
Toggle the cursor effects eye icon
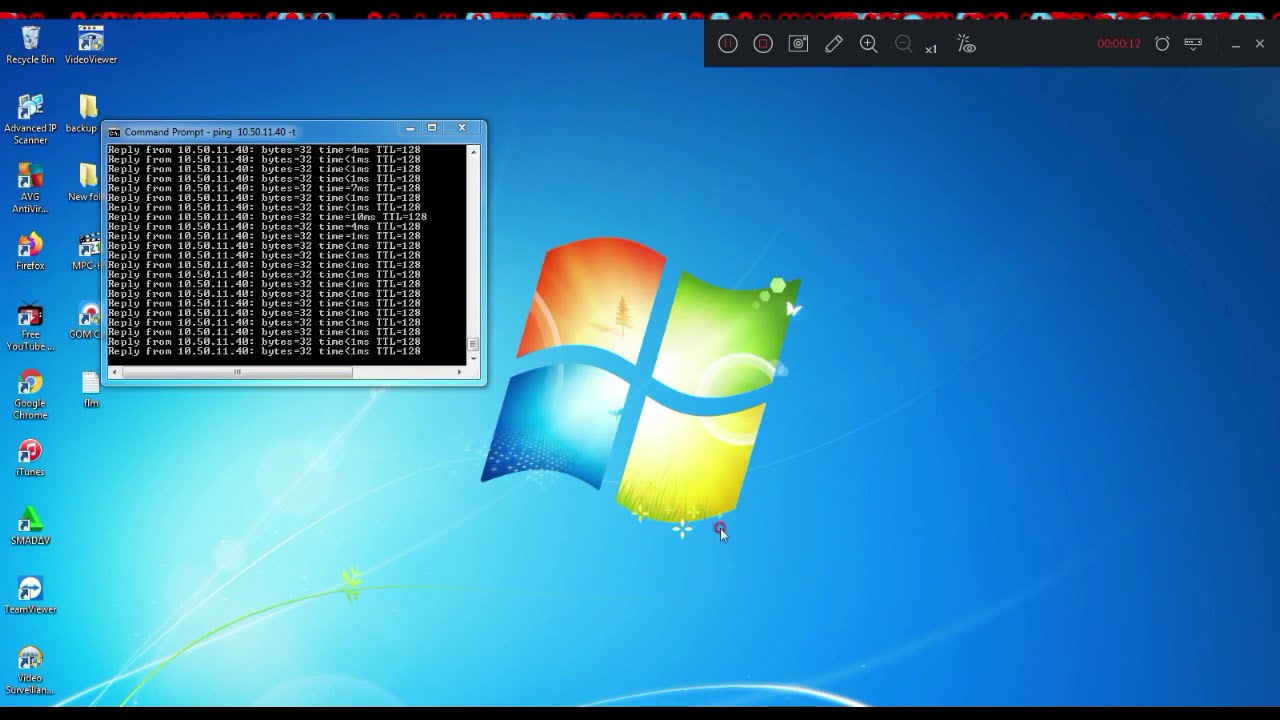(x=966, y=44)
